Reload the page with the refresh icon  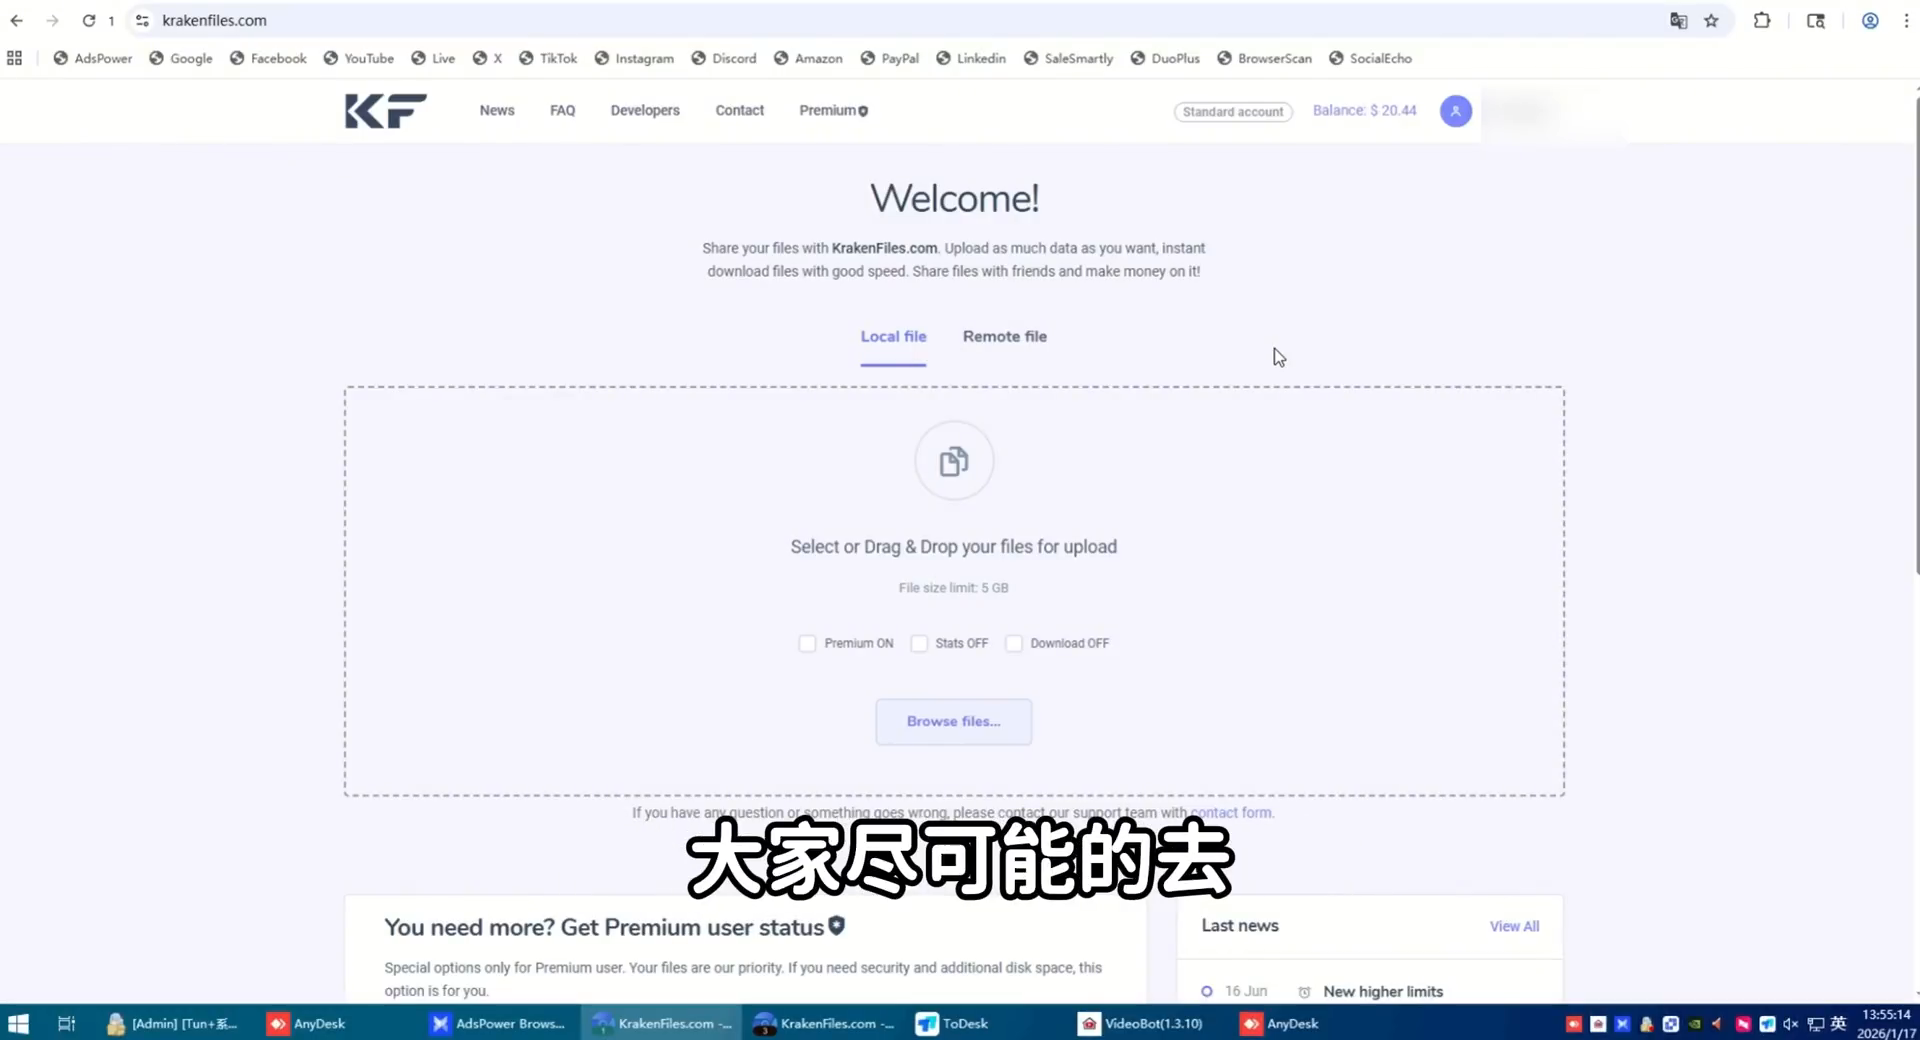[89, 20]
